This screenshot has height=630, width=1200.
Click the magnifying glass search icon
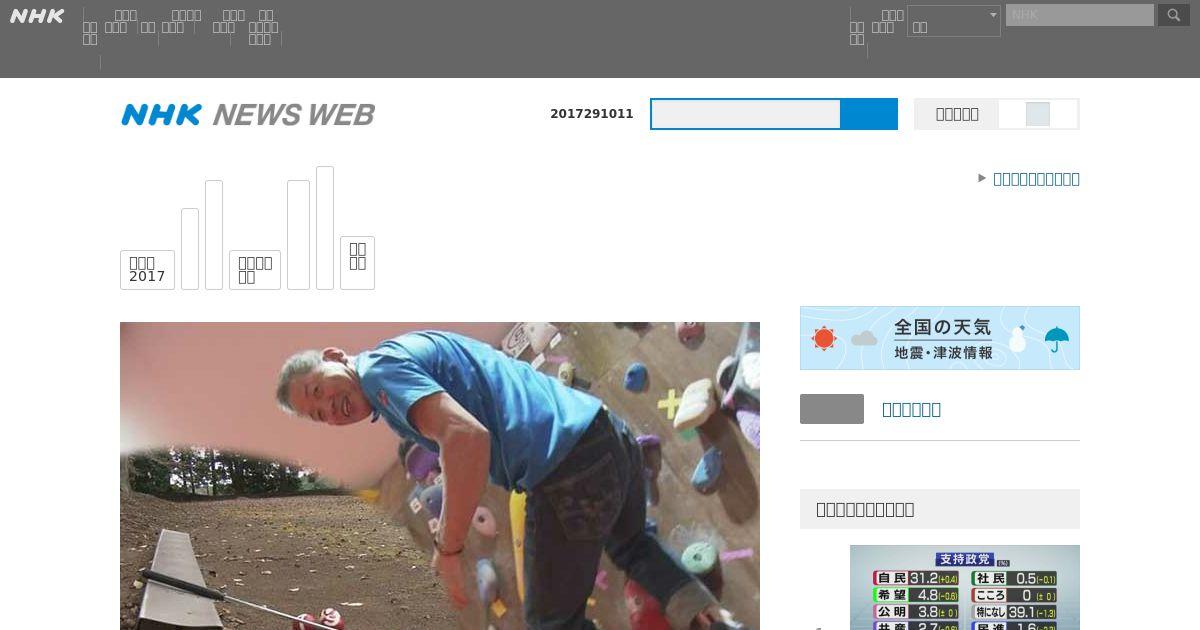coord(1174,15)
